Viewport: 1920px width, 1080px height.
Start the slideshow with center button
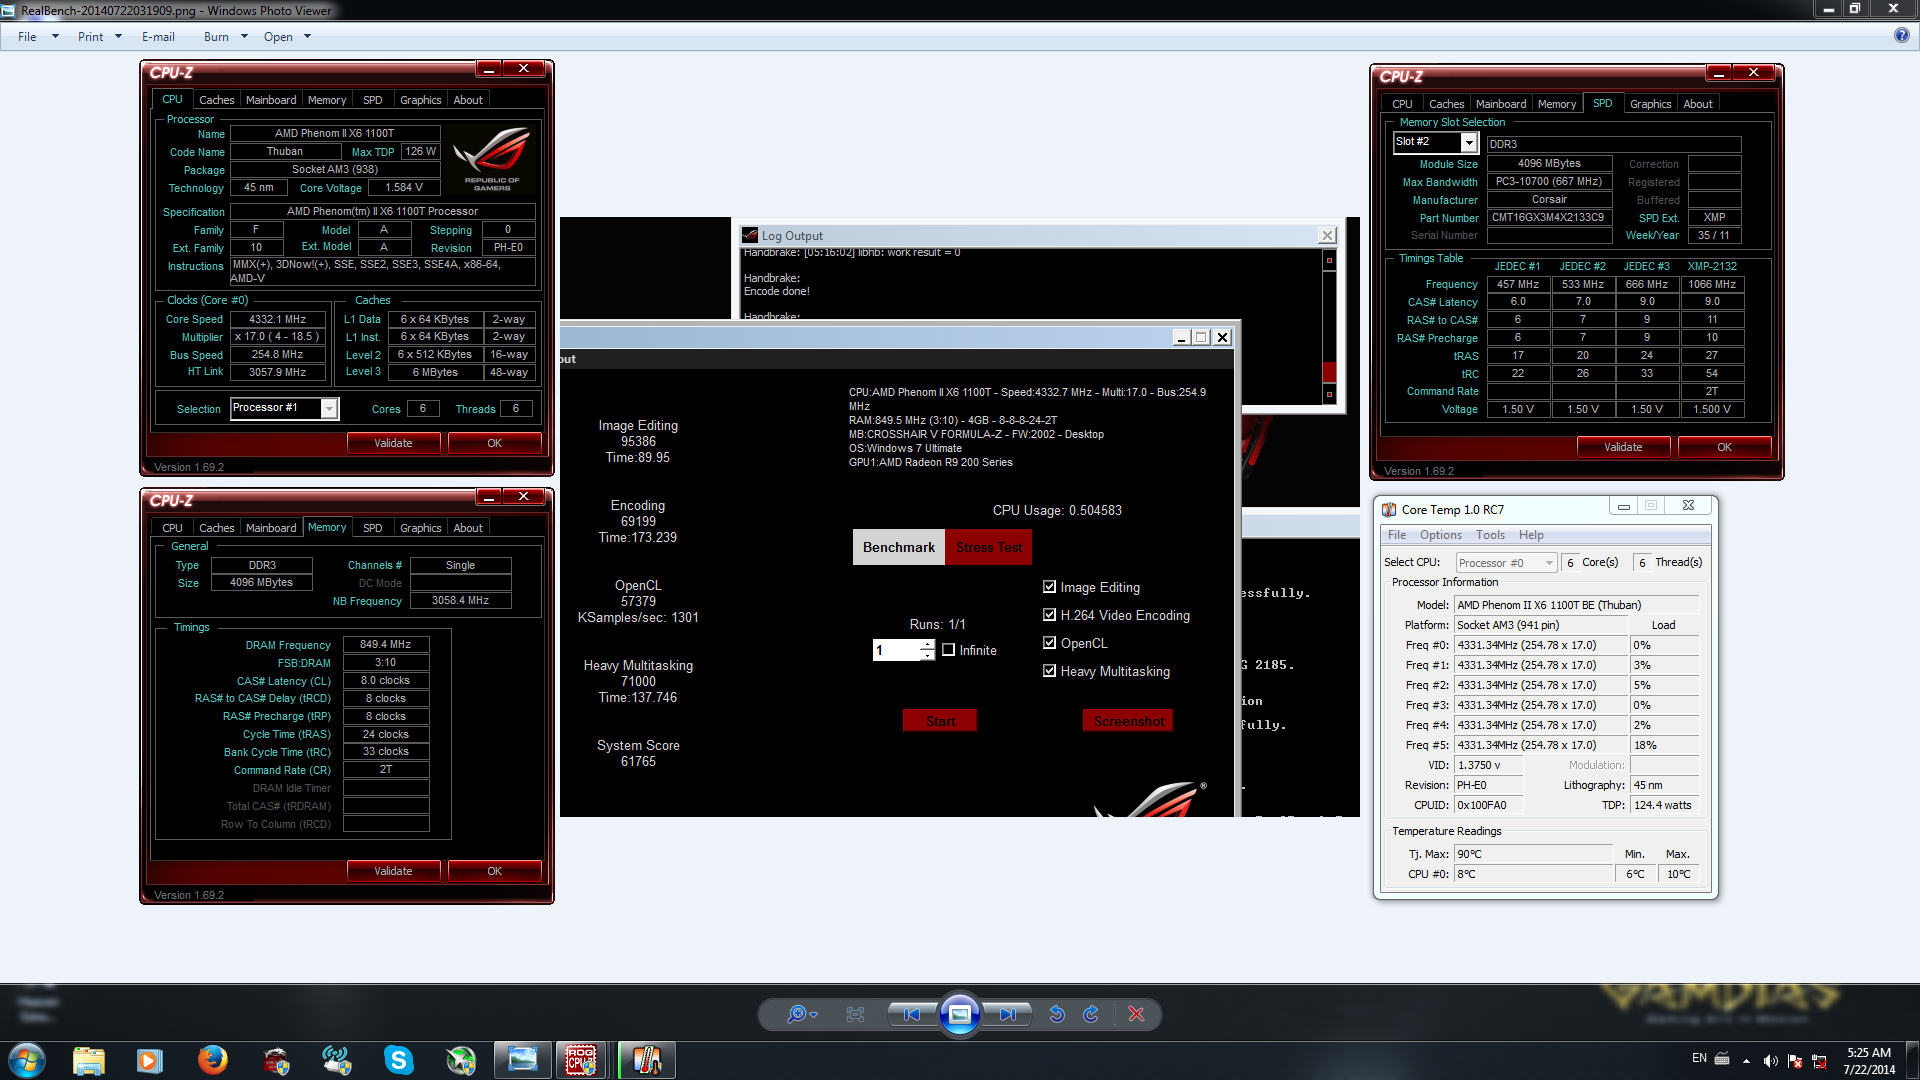(959, 1014)
